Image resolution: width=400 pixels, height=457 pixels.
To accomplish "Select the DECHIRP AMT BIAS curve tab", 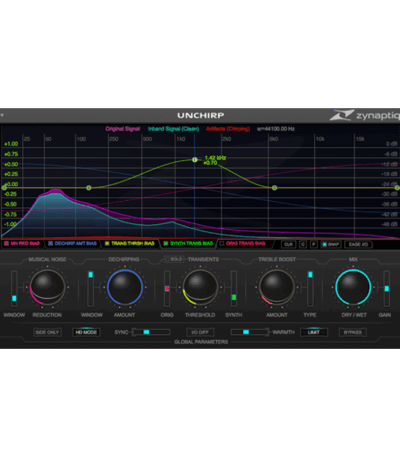I will coord(72,244).
